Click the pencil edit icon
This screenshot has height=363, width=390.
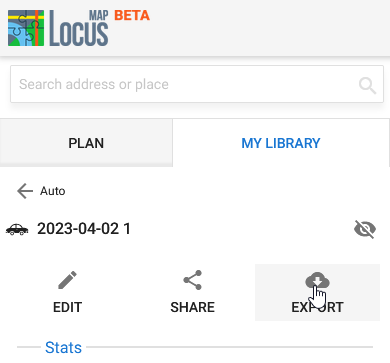[x=67, y=280]
